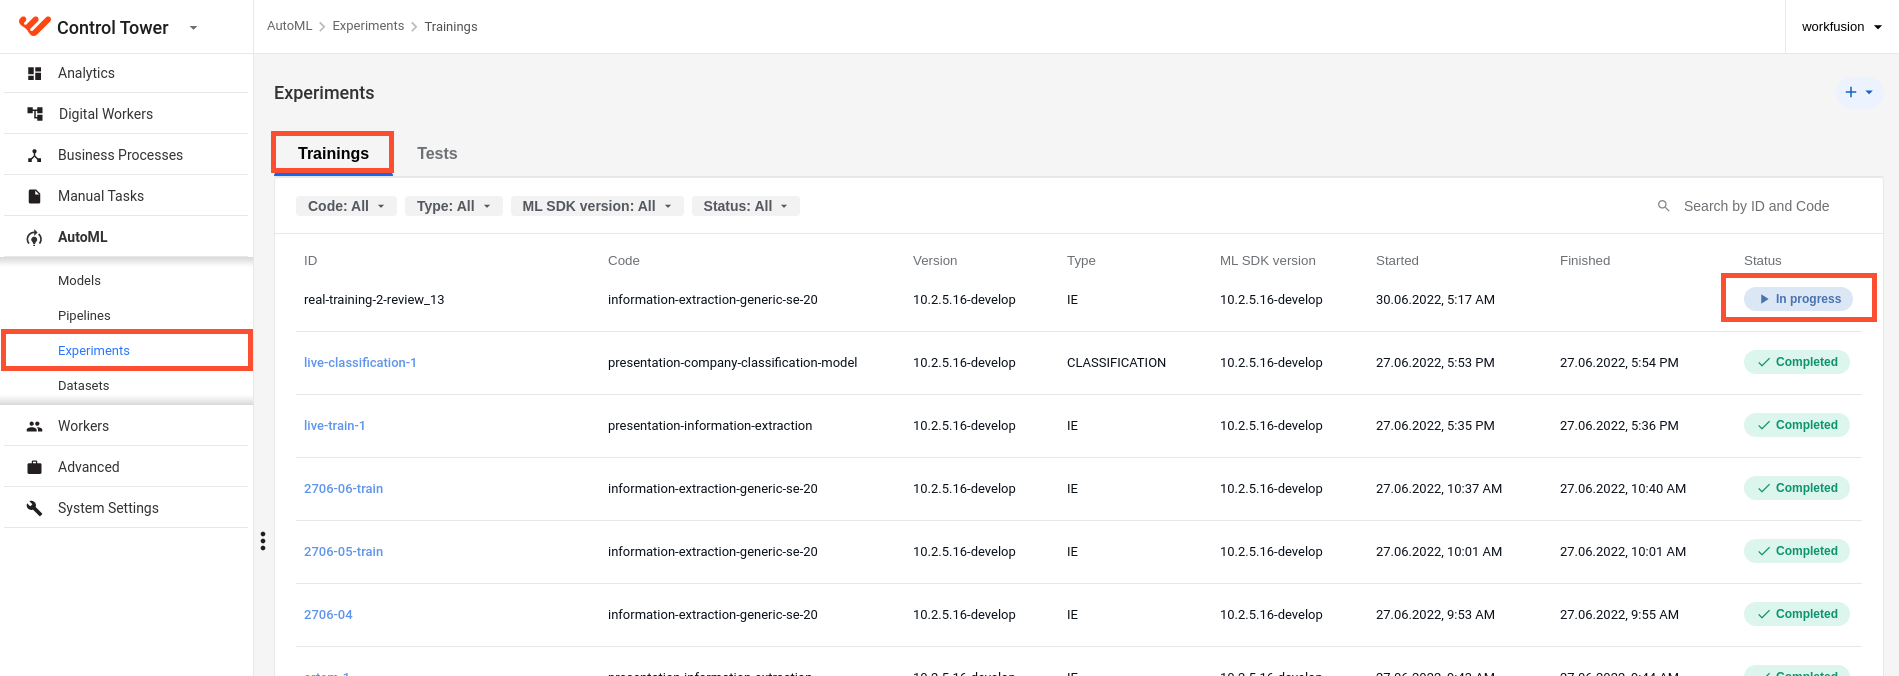Select Experiments under AutoML
The width and height of the screenshot is (1899, 676).
[x=94, y=351]
